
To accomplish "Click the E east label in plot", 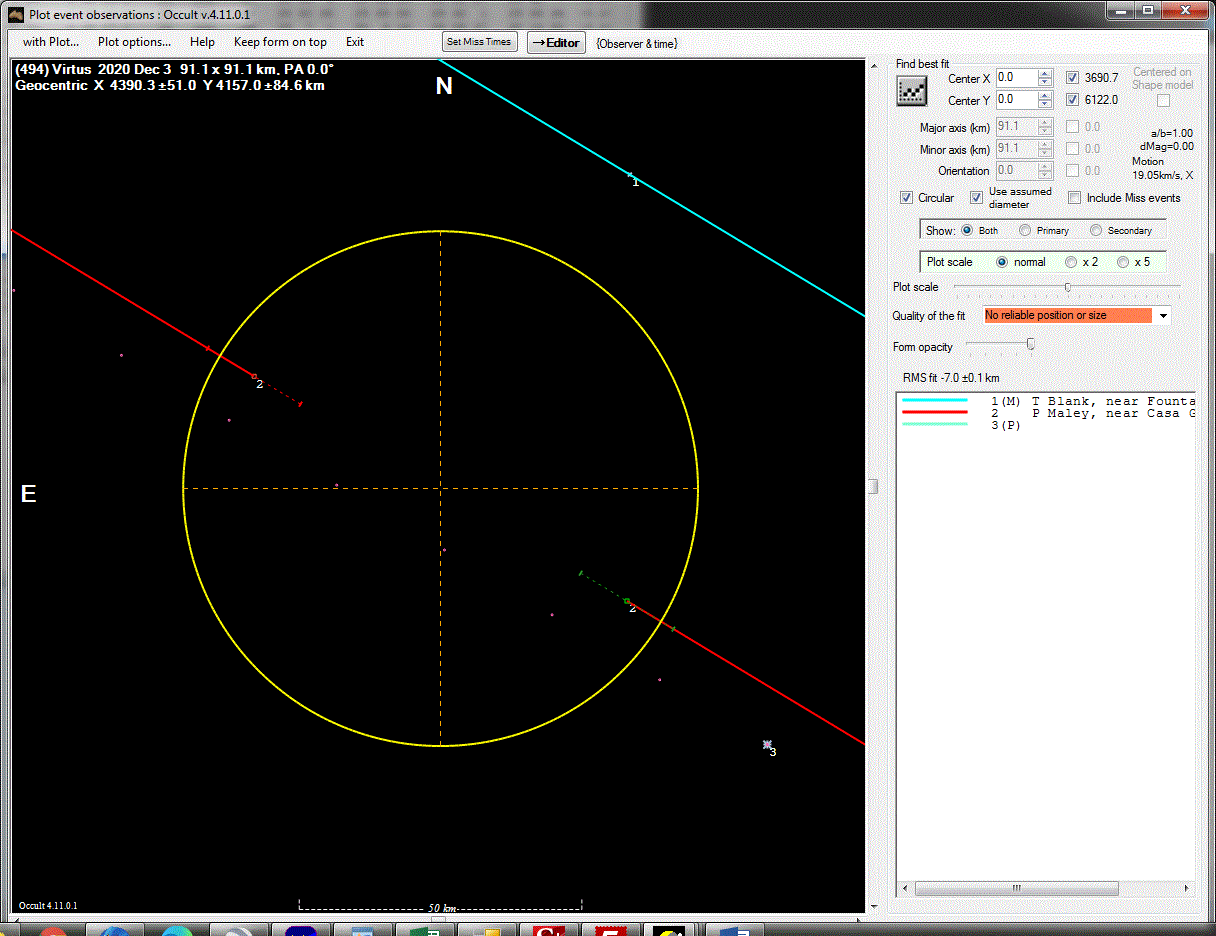I will (x=28, y=493).
